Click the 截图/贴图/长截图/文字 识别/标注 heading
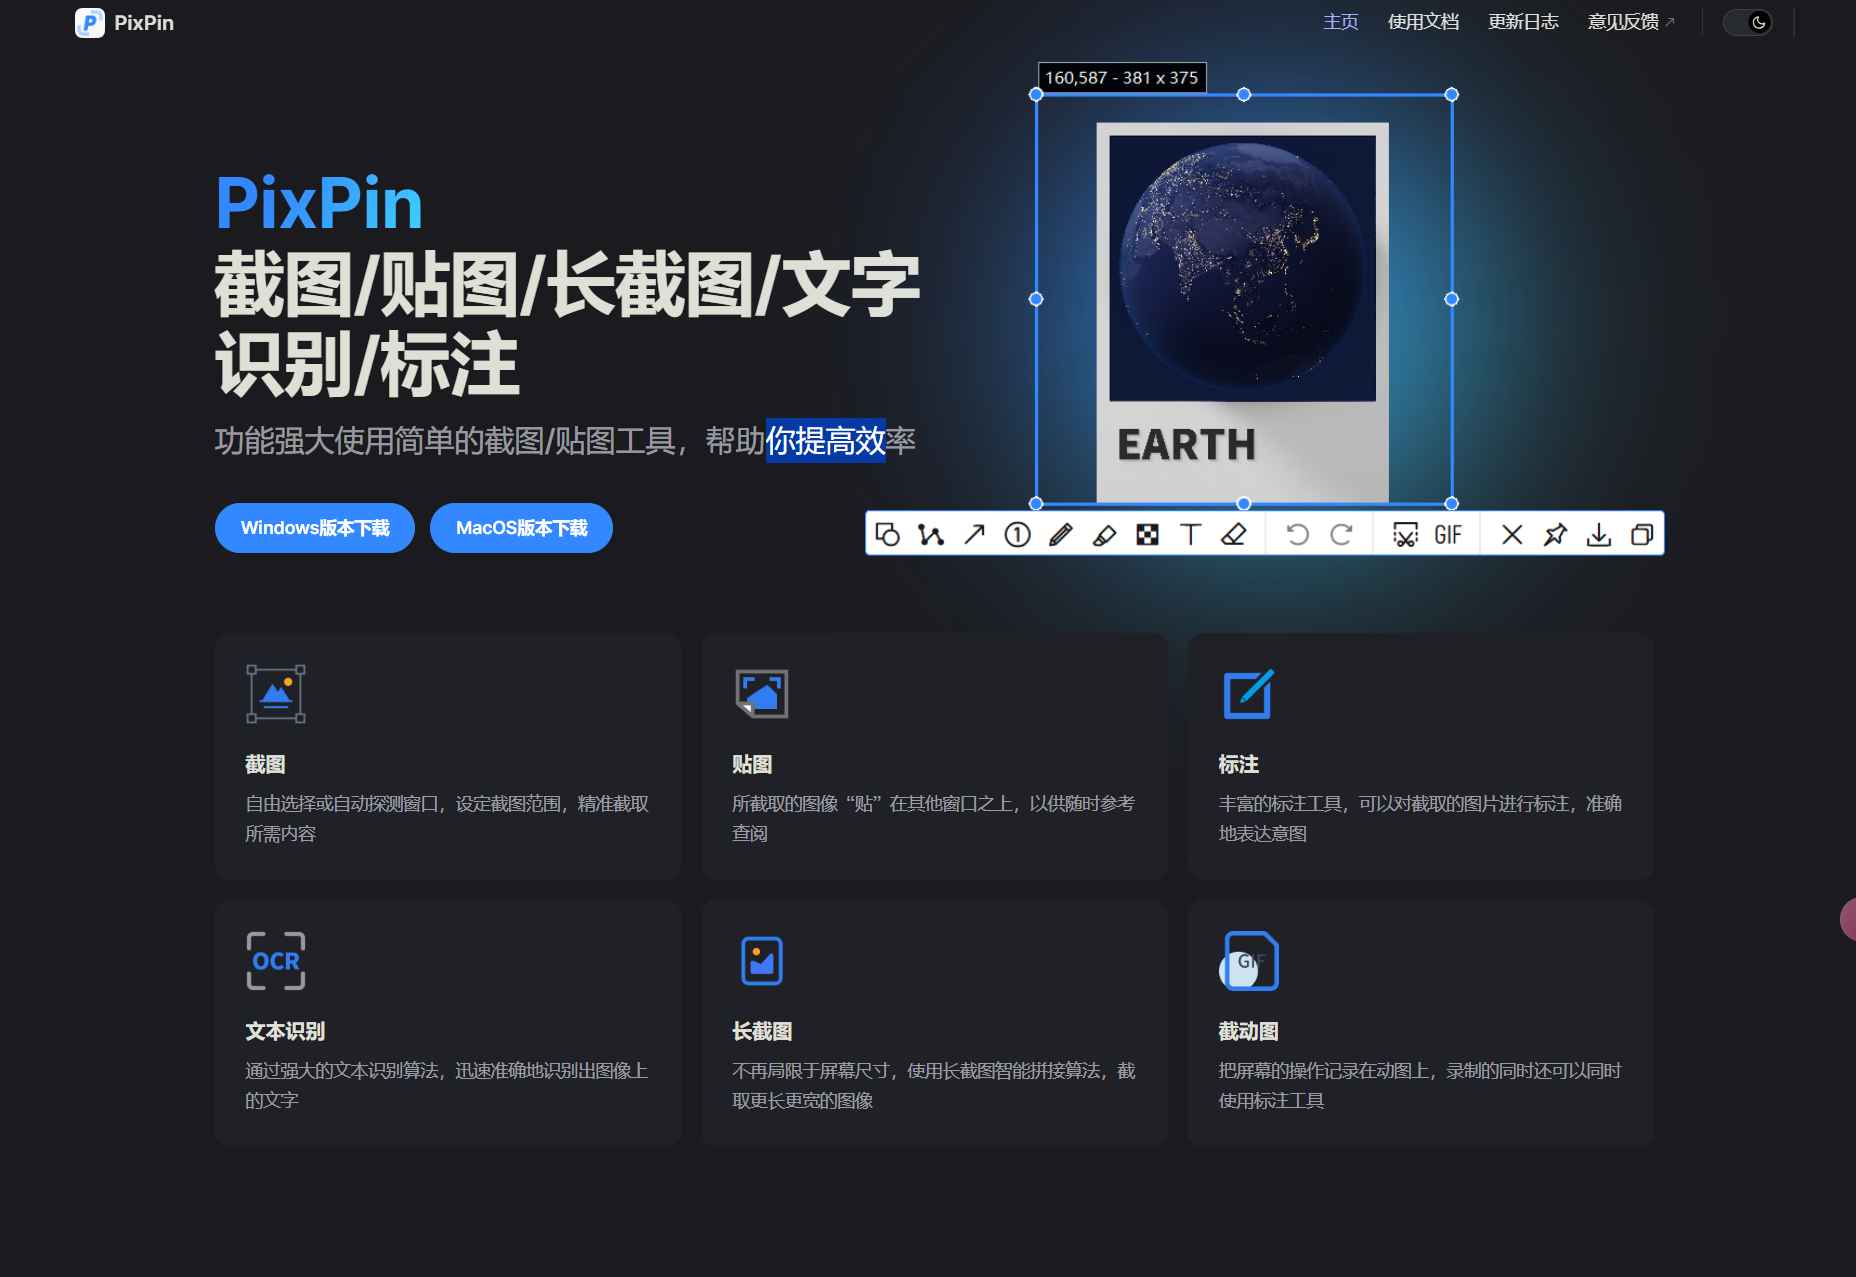Image resolution: width=1856 pixels, height=1277 pixels. click(567, 325)
